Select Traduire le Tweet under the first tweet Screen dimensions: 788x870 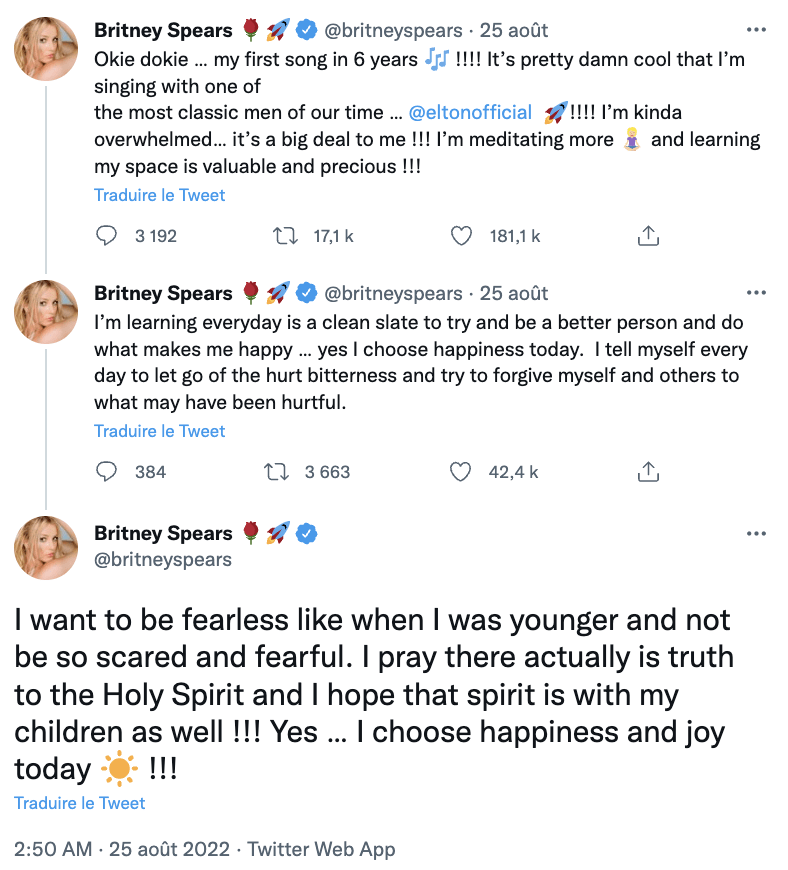159,195
